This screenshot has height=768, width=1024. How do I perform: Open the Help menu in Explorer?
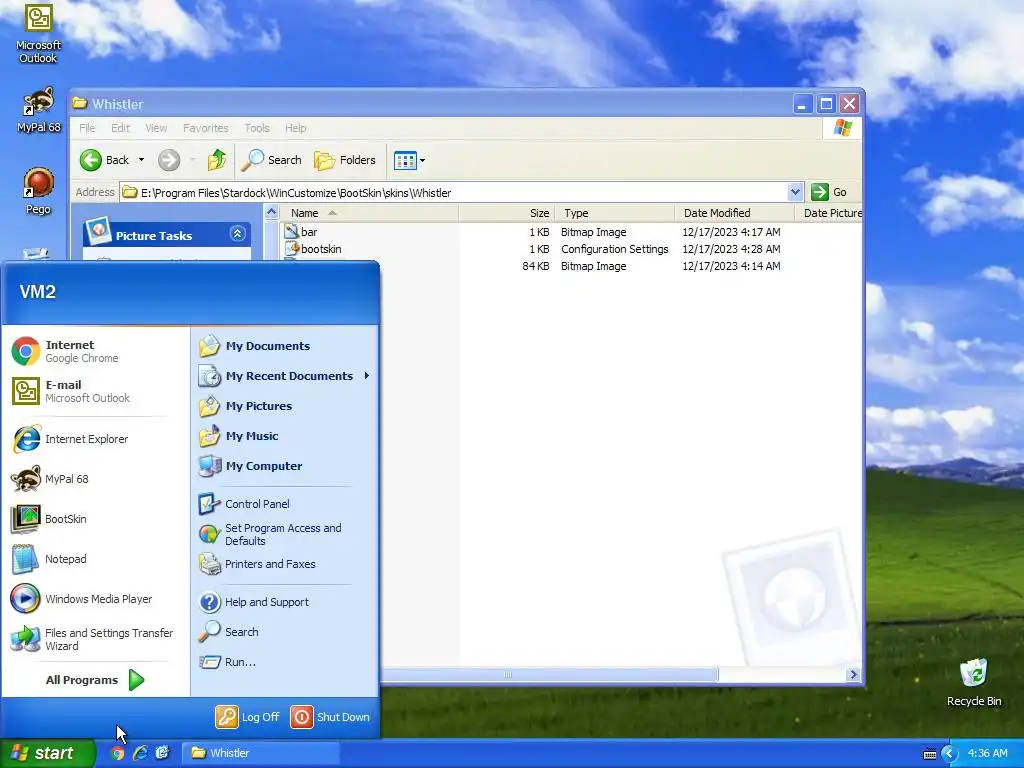coord(296,128)
